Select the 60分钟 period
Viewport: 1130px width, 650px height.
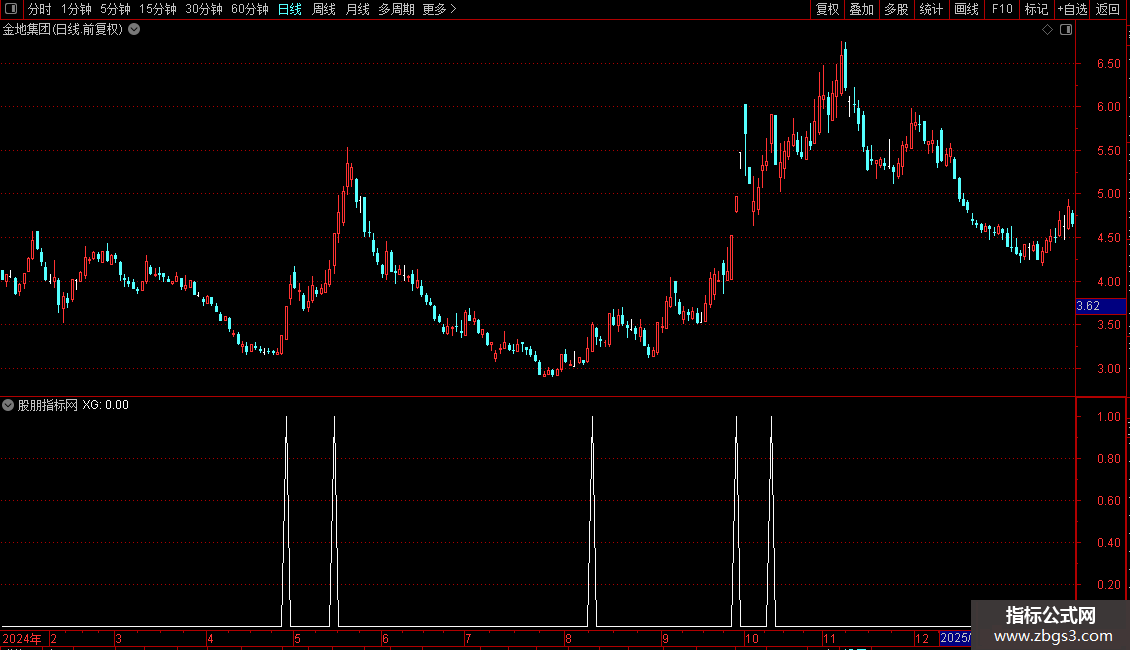click(x=250, y=9)
